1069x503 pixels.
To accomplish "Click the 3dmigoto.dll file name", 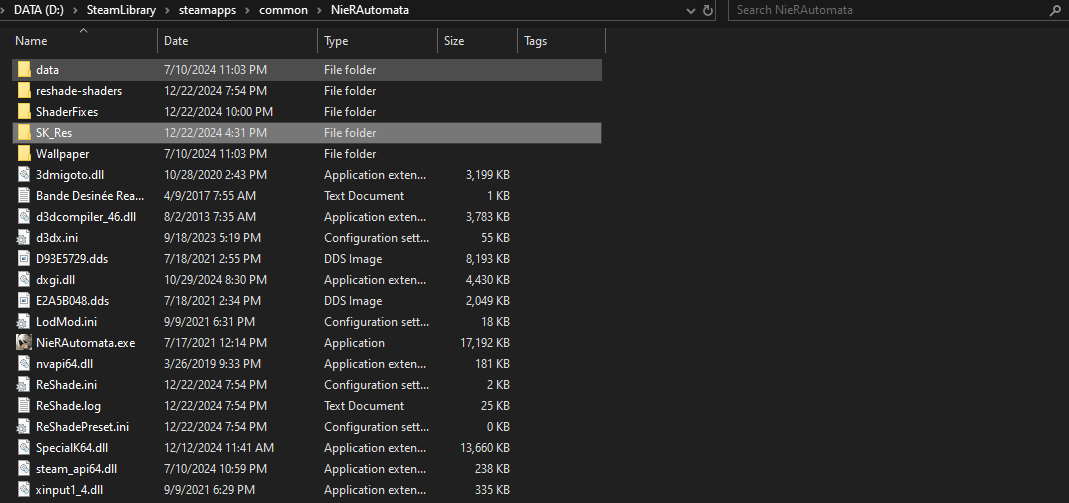I will tap(68, 175).
